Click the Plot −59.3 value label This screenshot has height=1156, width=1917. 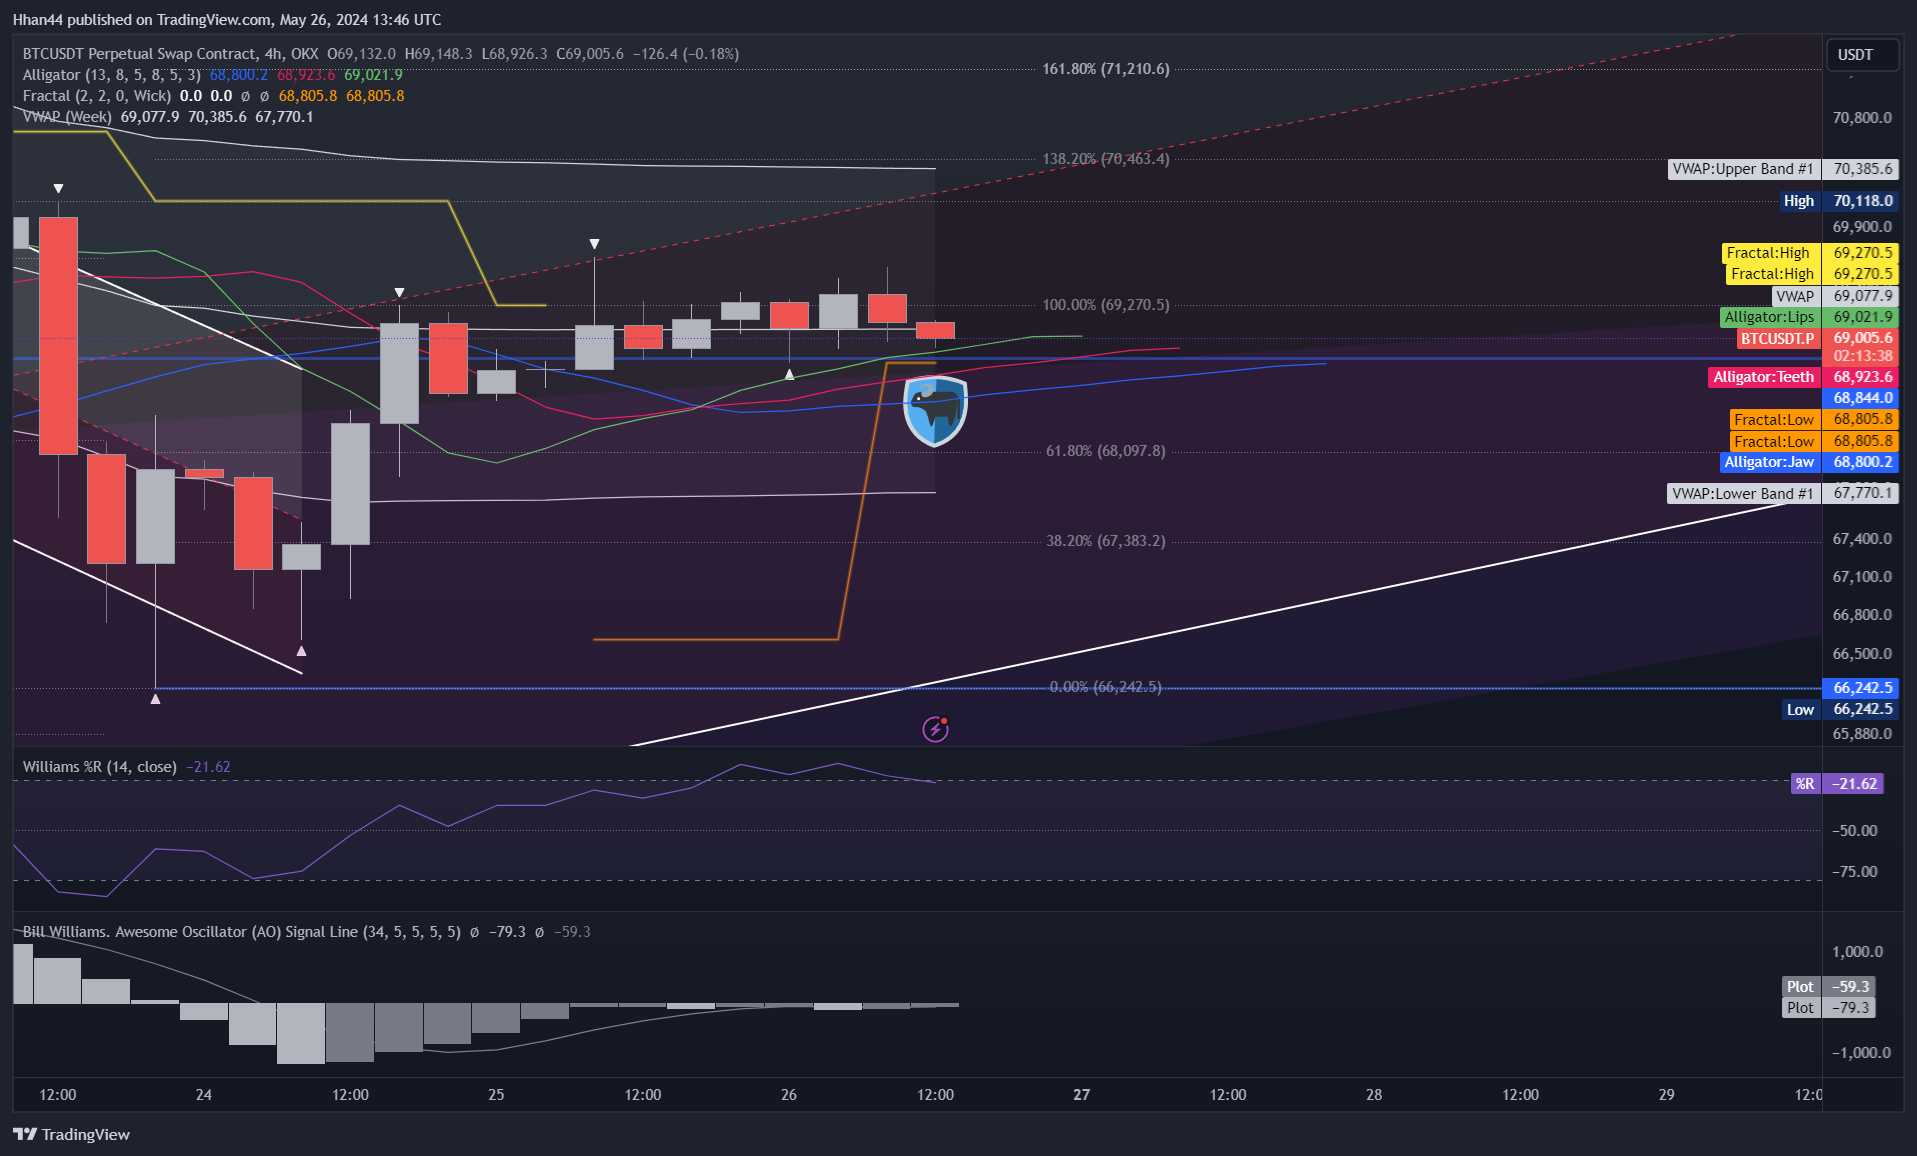[x=1829, y=987]
